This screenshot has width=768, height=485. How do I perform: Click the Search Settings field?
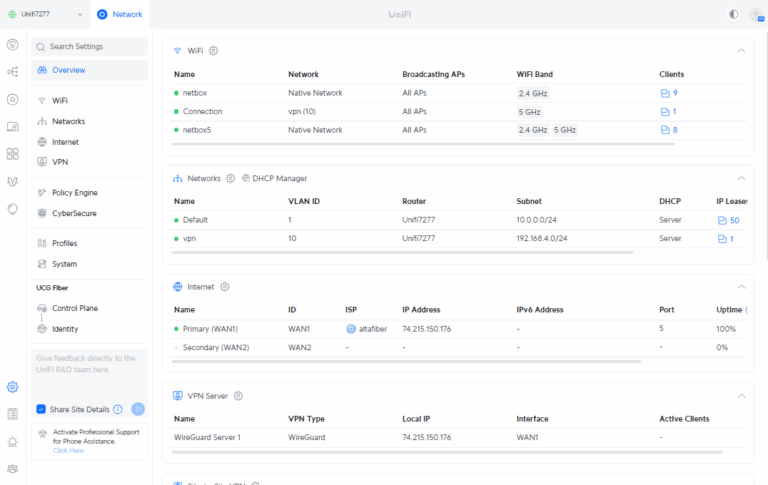90,47
